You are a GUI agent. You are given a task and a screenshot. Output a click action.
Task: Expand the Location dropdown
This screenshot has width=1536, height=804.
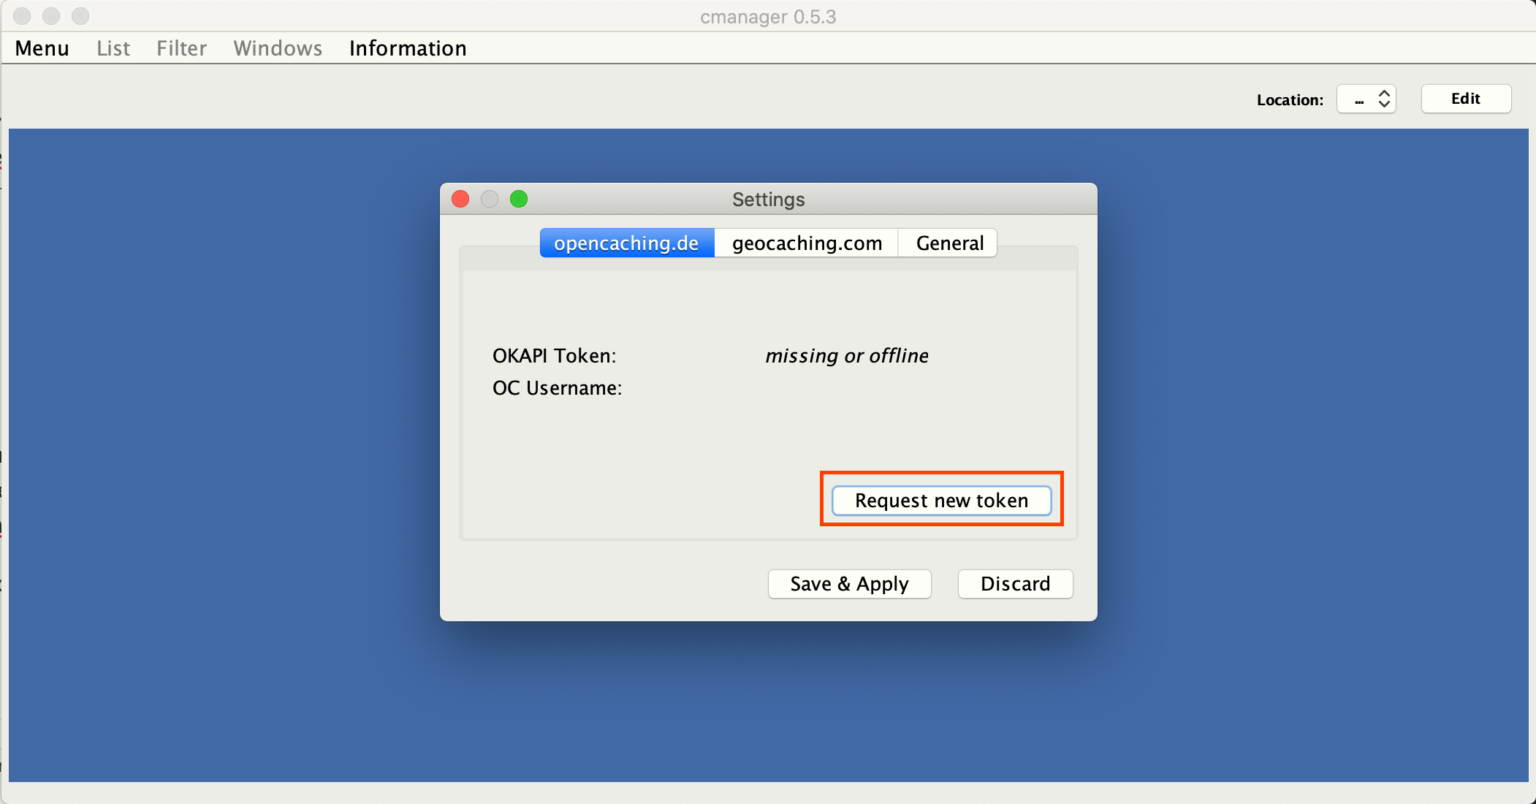1366,99
